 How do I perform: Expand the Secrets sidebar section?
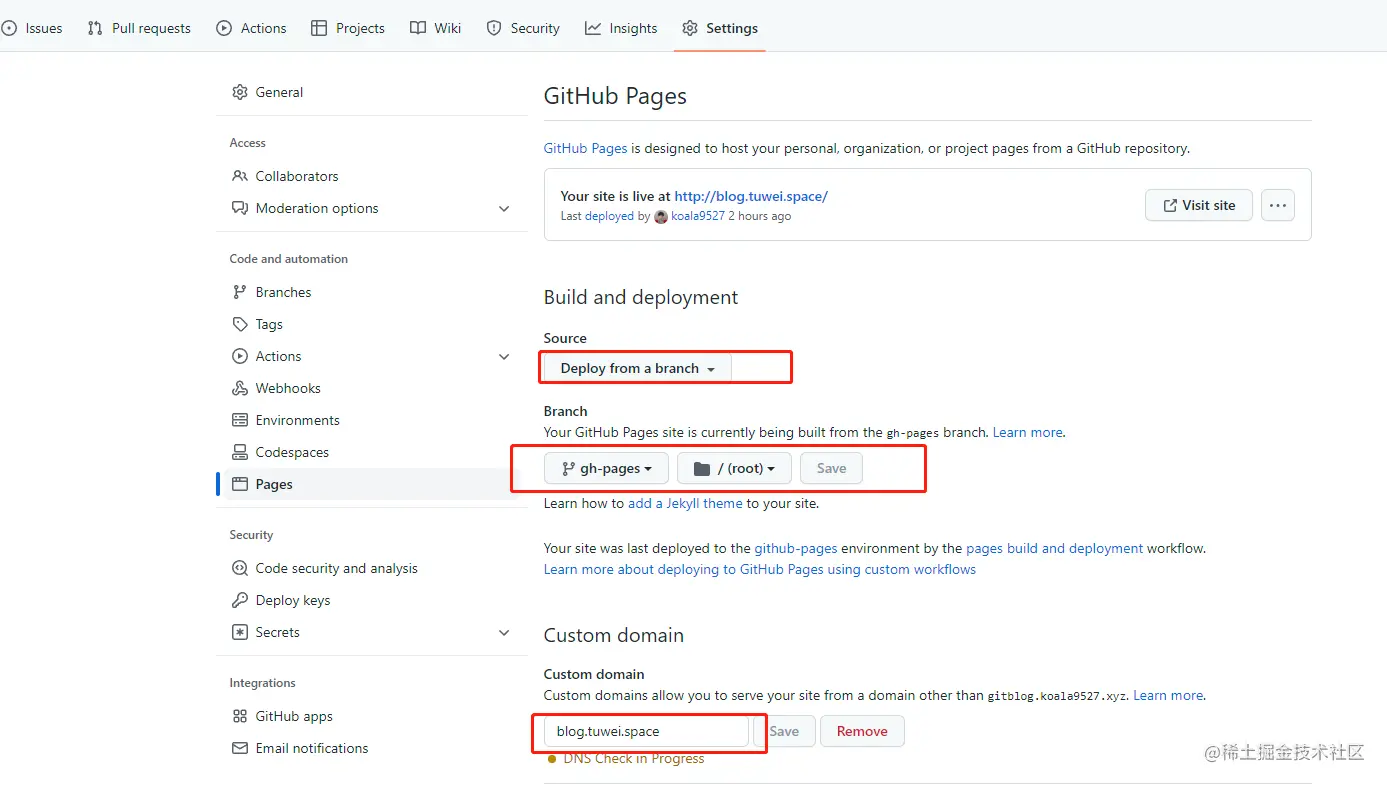[x=504, y=632]
